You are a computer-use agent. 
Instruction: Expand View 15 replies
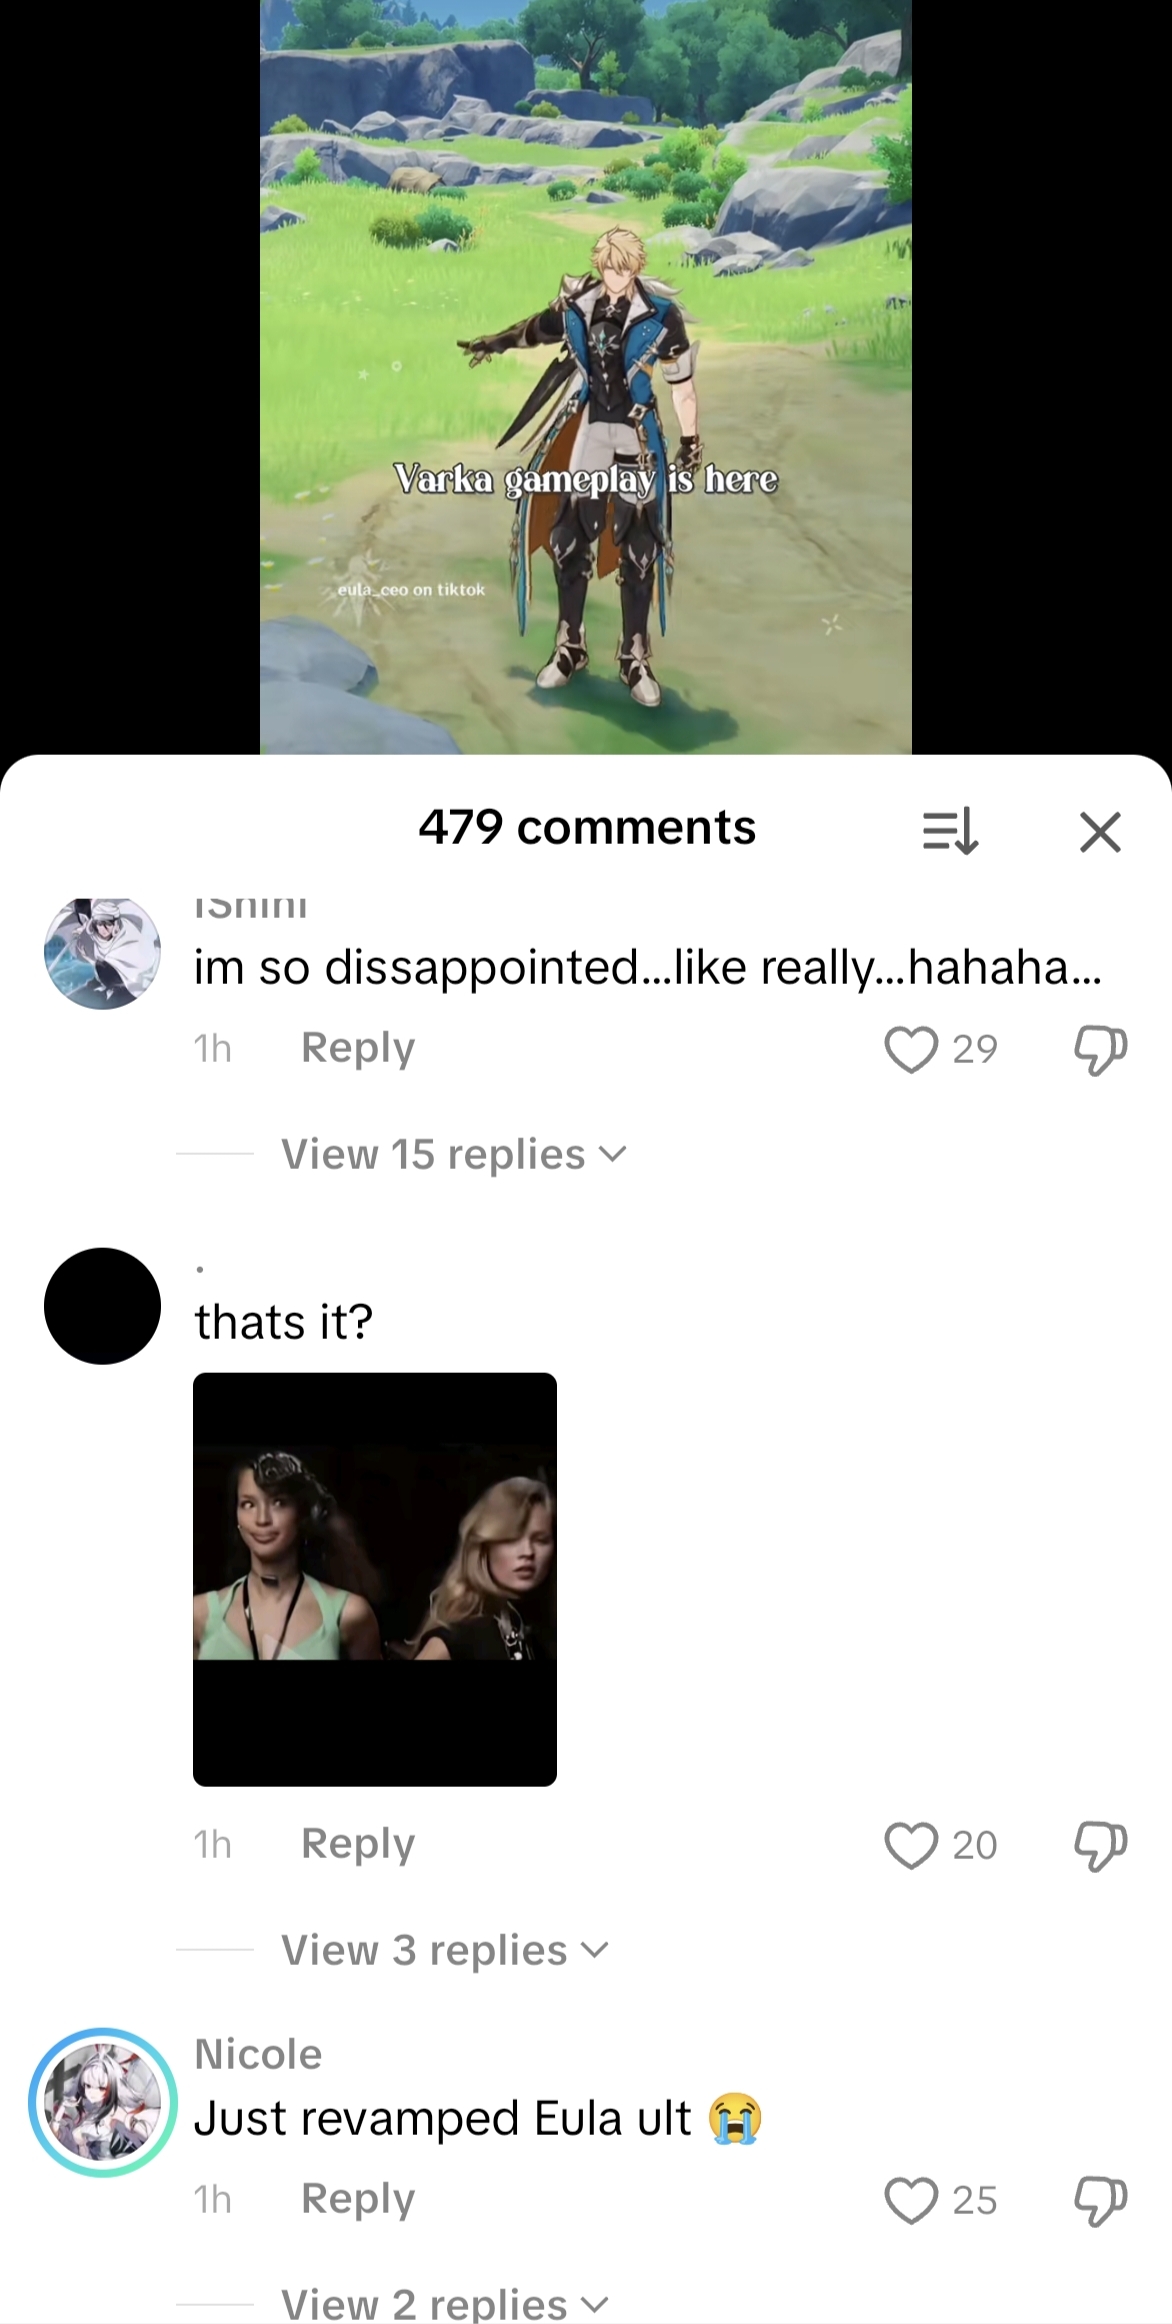pos(453,1154)
